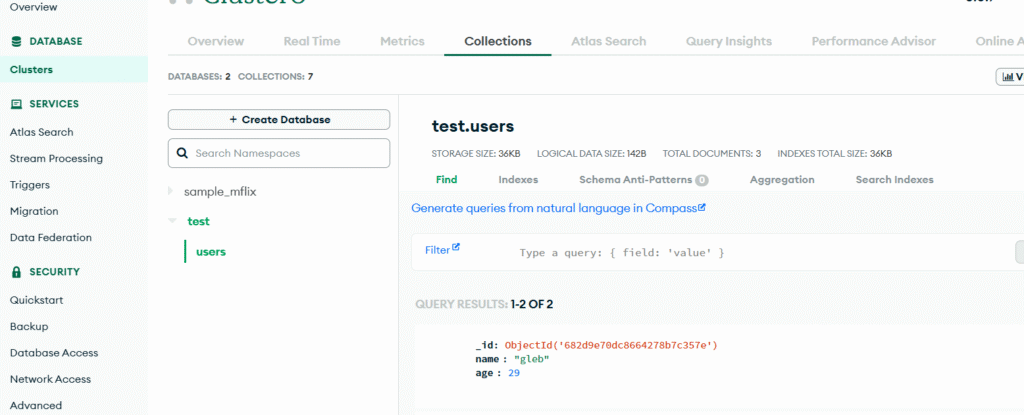
Task: Click the QUERY RESULTS: 1-2 OF 2 label
Action: [484, 305]
